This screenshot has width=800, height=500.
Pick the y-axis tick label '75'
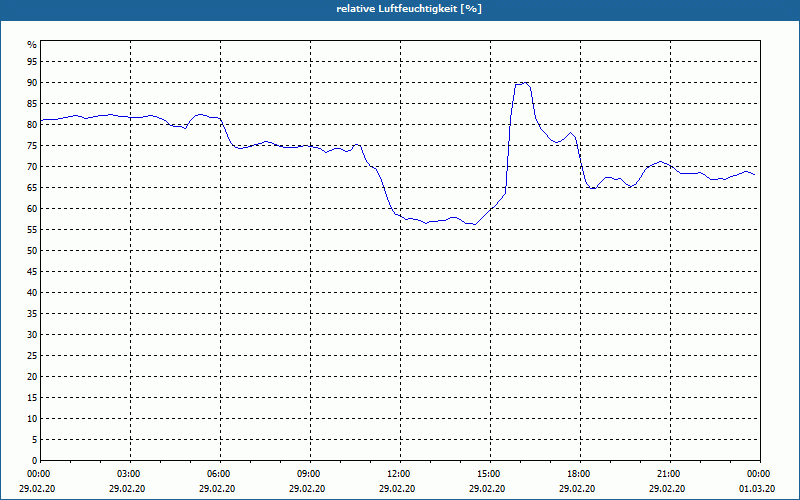(x=32, y=146)
